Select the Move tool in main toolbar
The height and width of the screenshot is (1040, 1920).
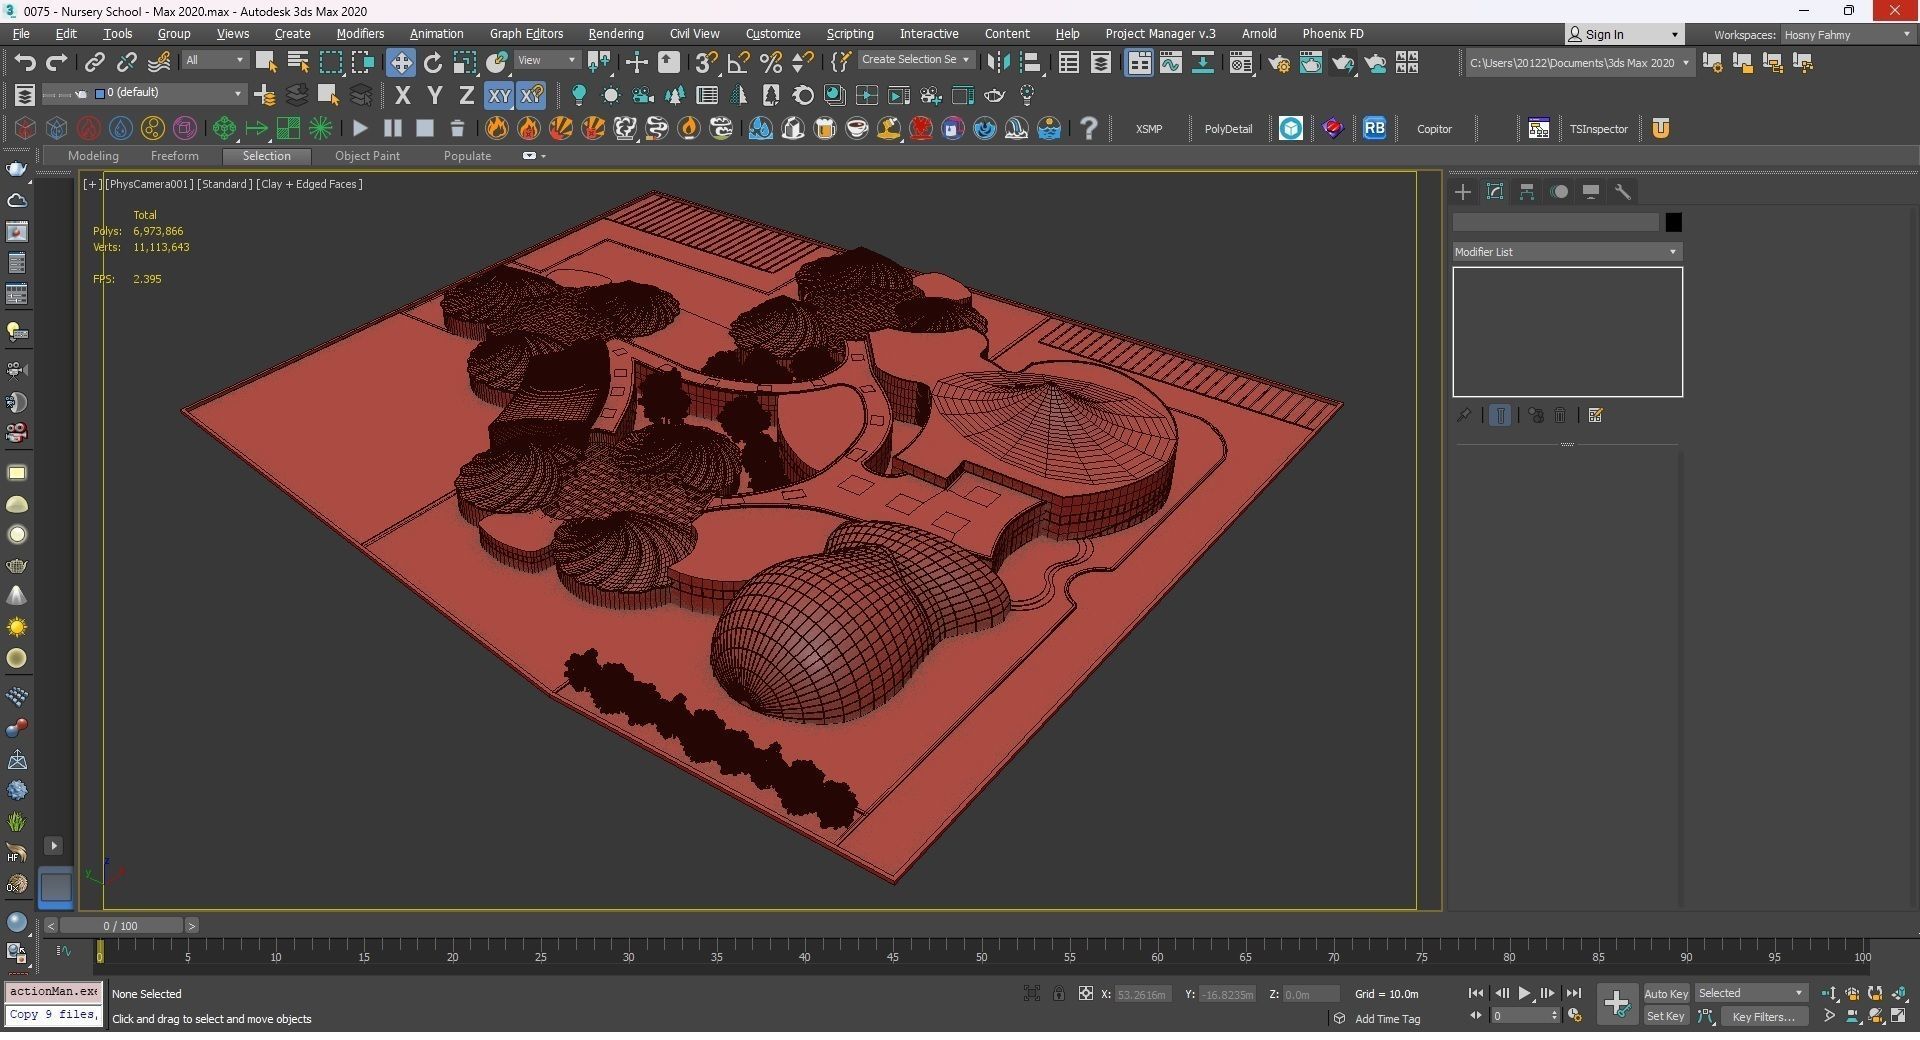400,63
